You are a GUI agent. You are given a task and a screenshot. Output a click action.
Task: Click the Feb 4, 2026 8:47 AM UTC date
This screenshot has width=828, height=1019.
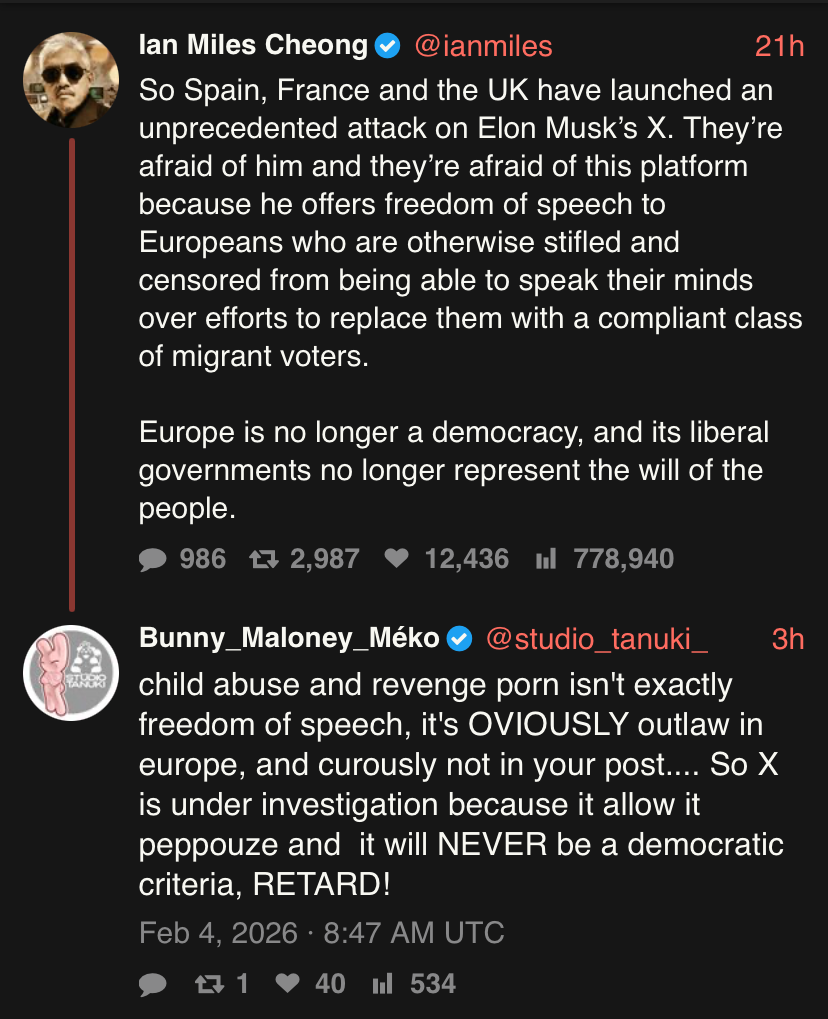[321, 933]
